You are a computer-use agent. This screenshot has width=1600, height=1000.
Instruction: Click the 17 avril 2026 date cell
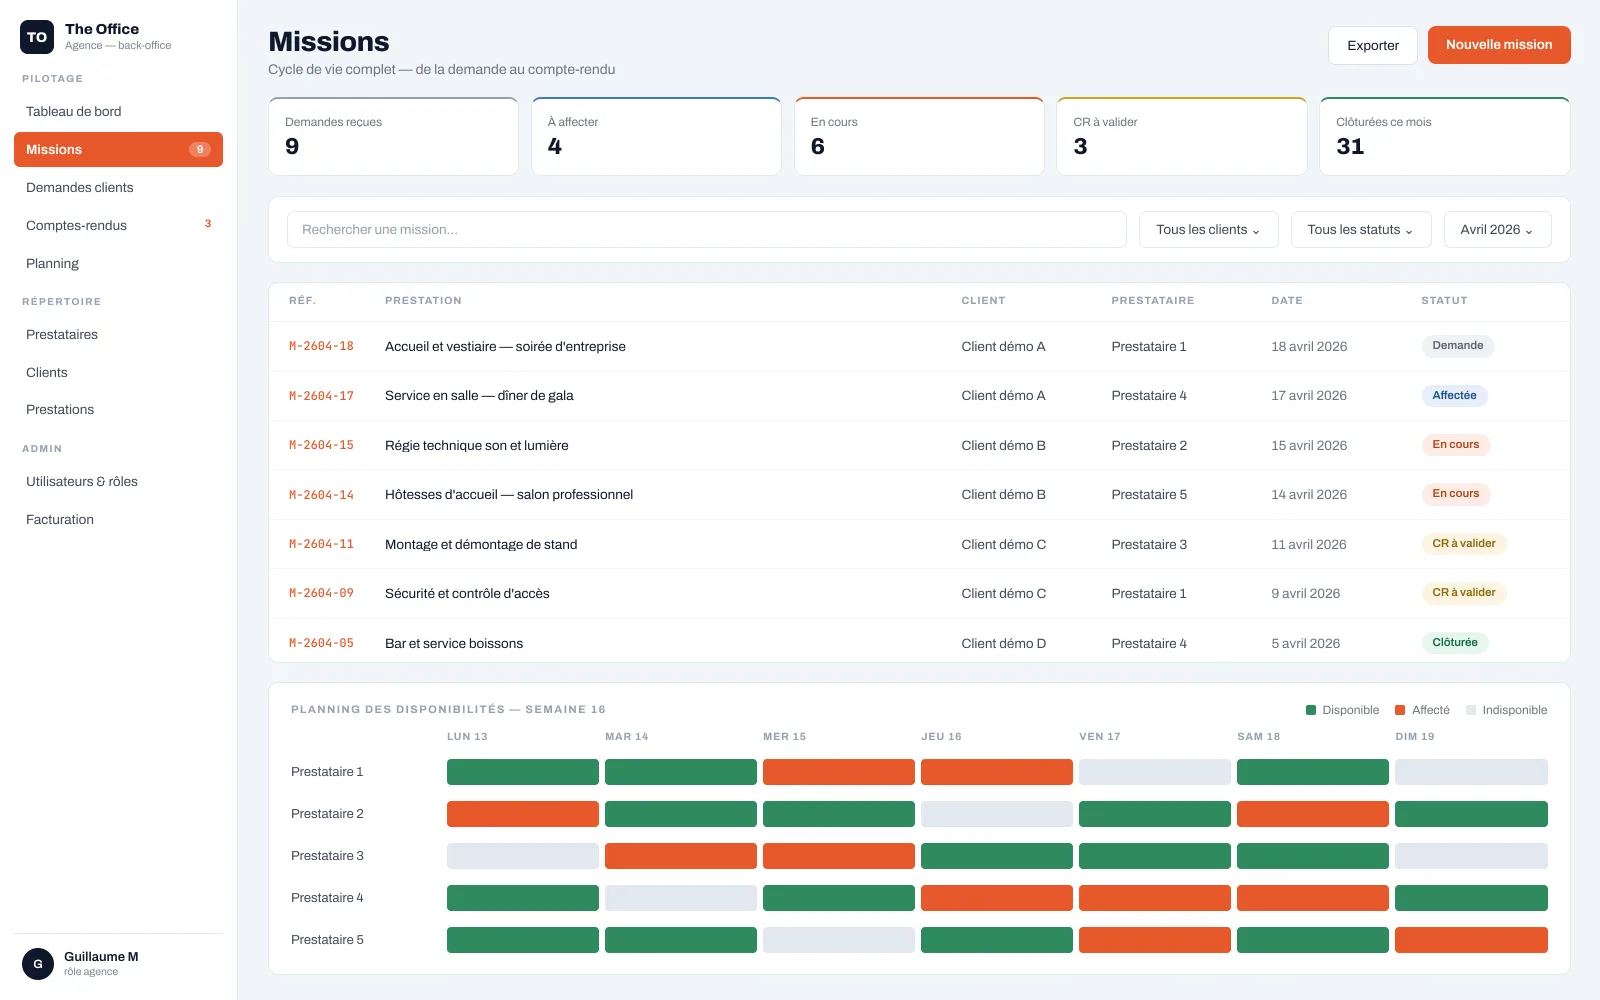pos(1309,396)
